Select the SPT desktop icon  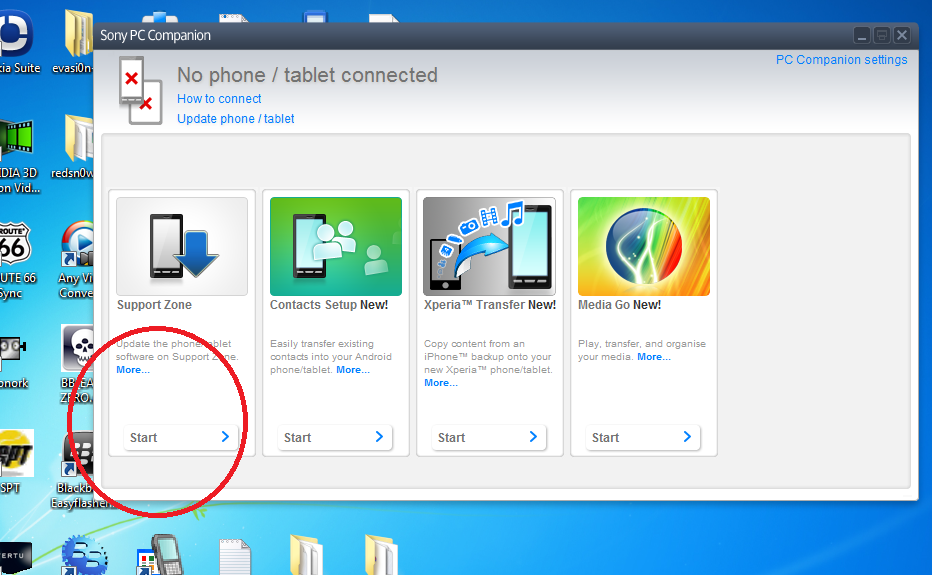coord(15,462)
